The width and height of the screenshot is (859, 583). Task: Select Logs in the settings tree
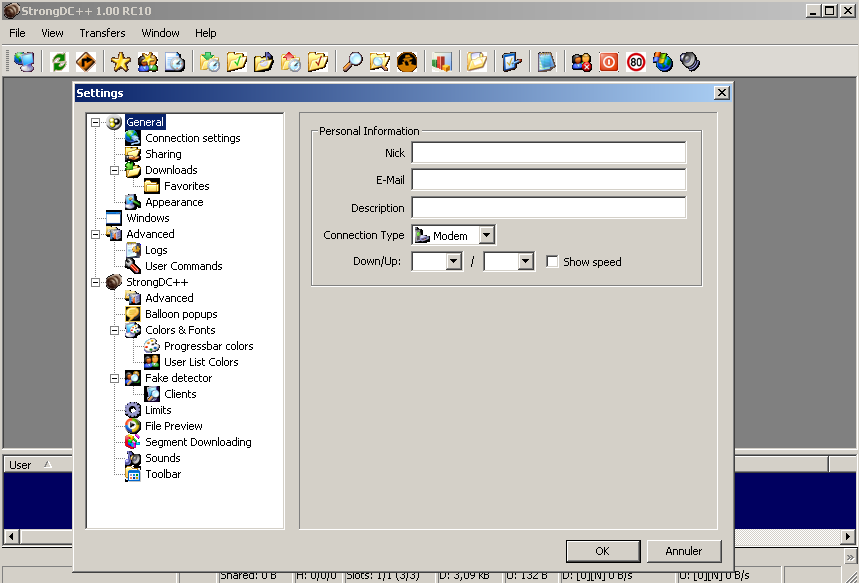click(156, 250)
